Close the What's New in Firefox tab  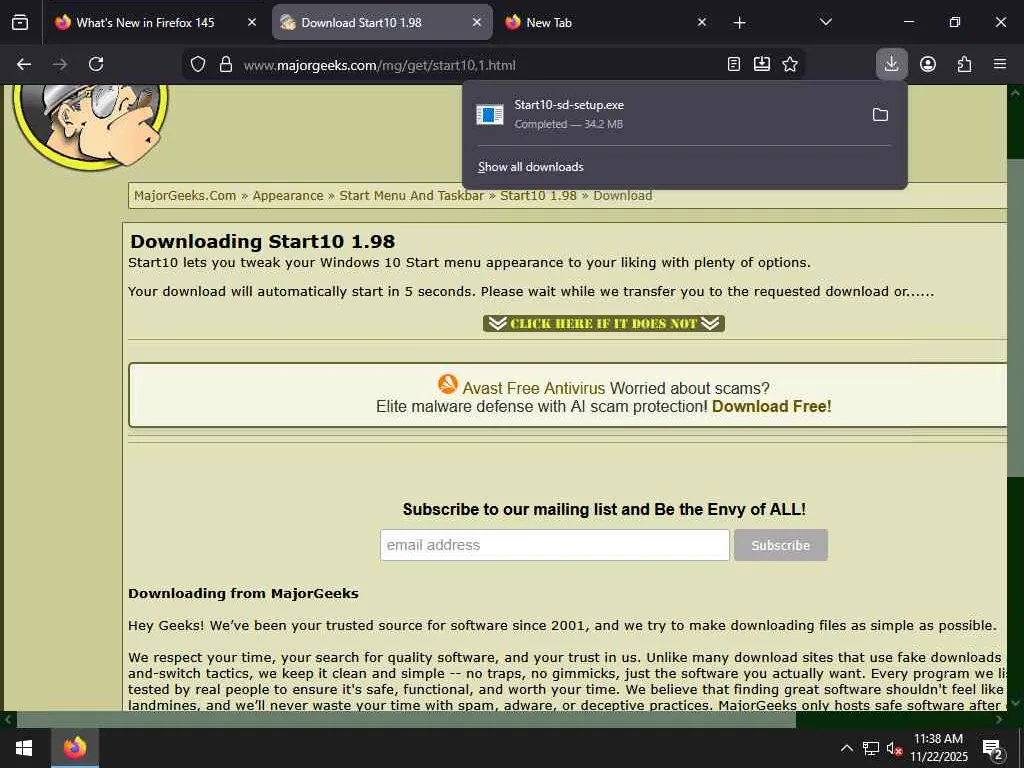(252, 22)
